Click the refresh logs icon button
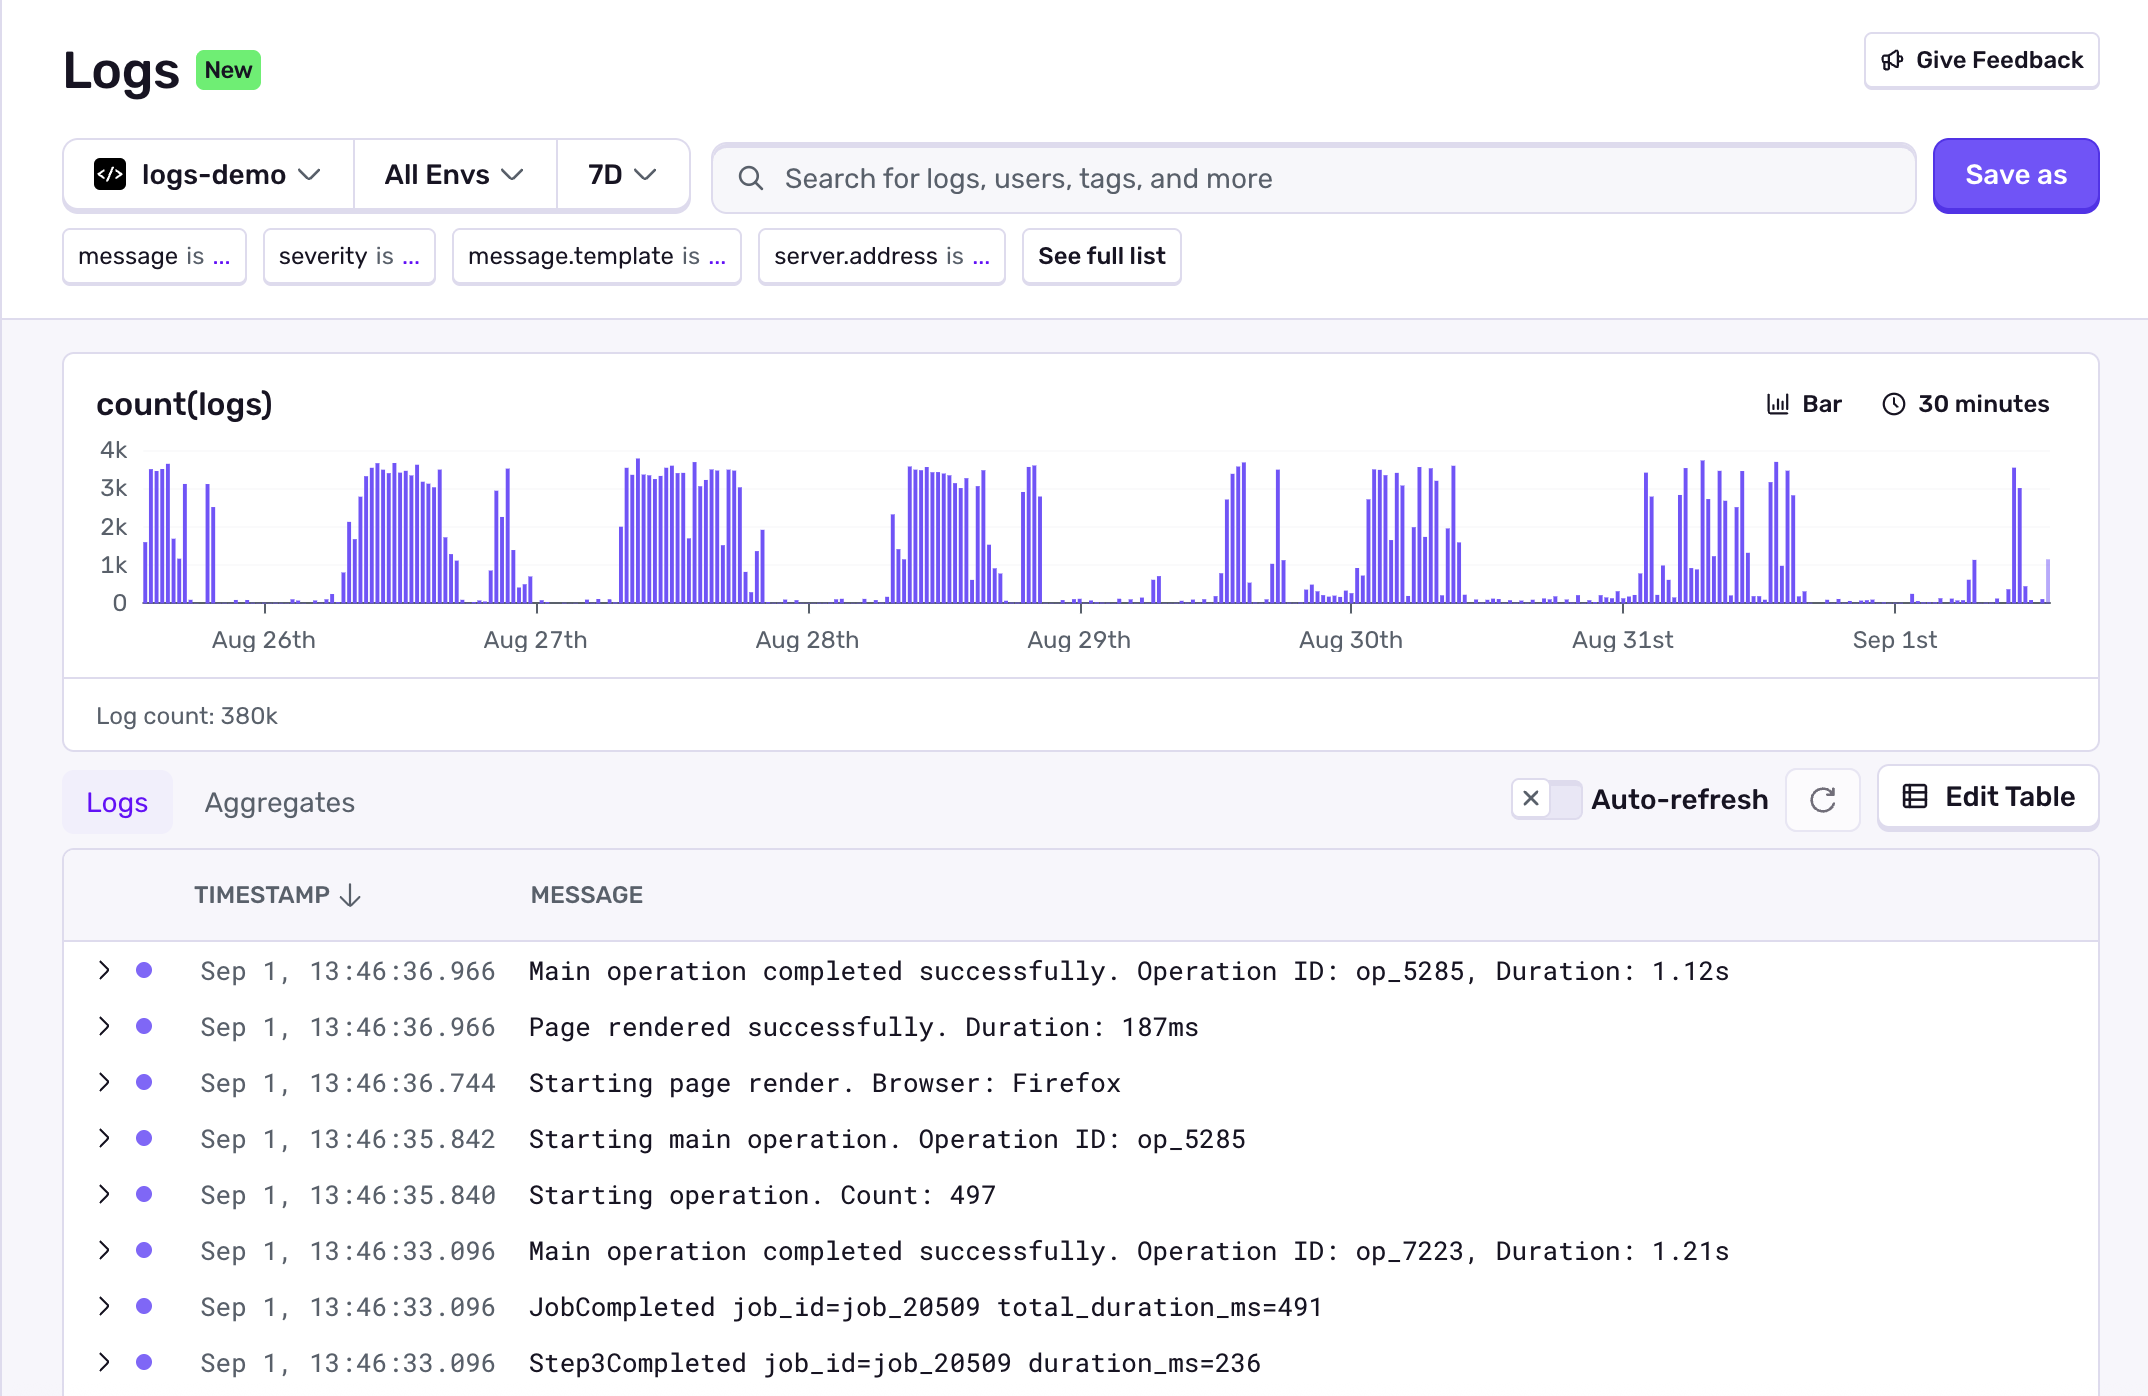This screenshot has width=2148, height=1396. coord(1823,799)
